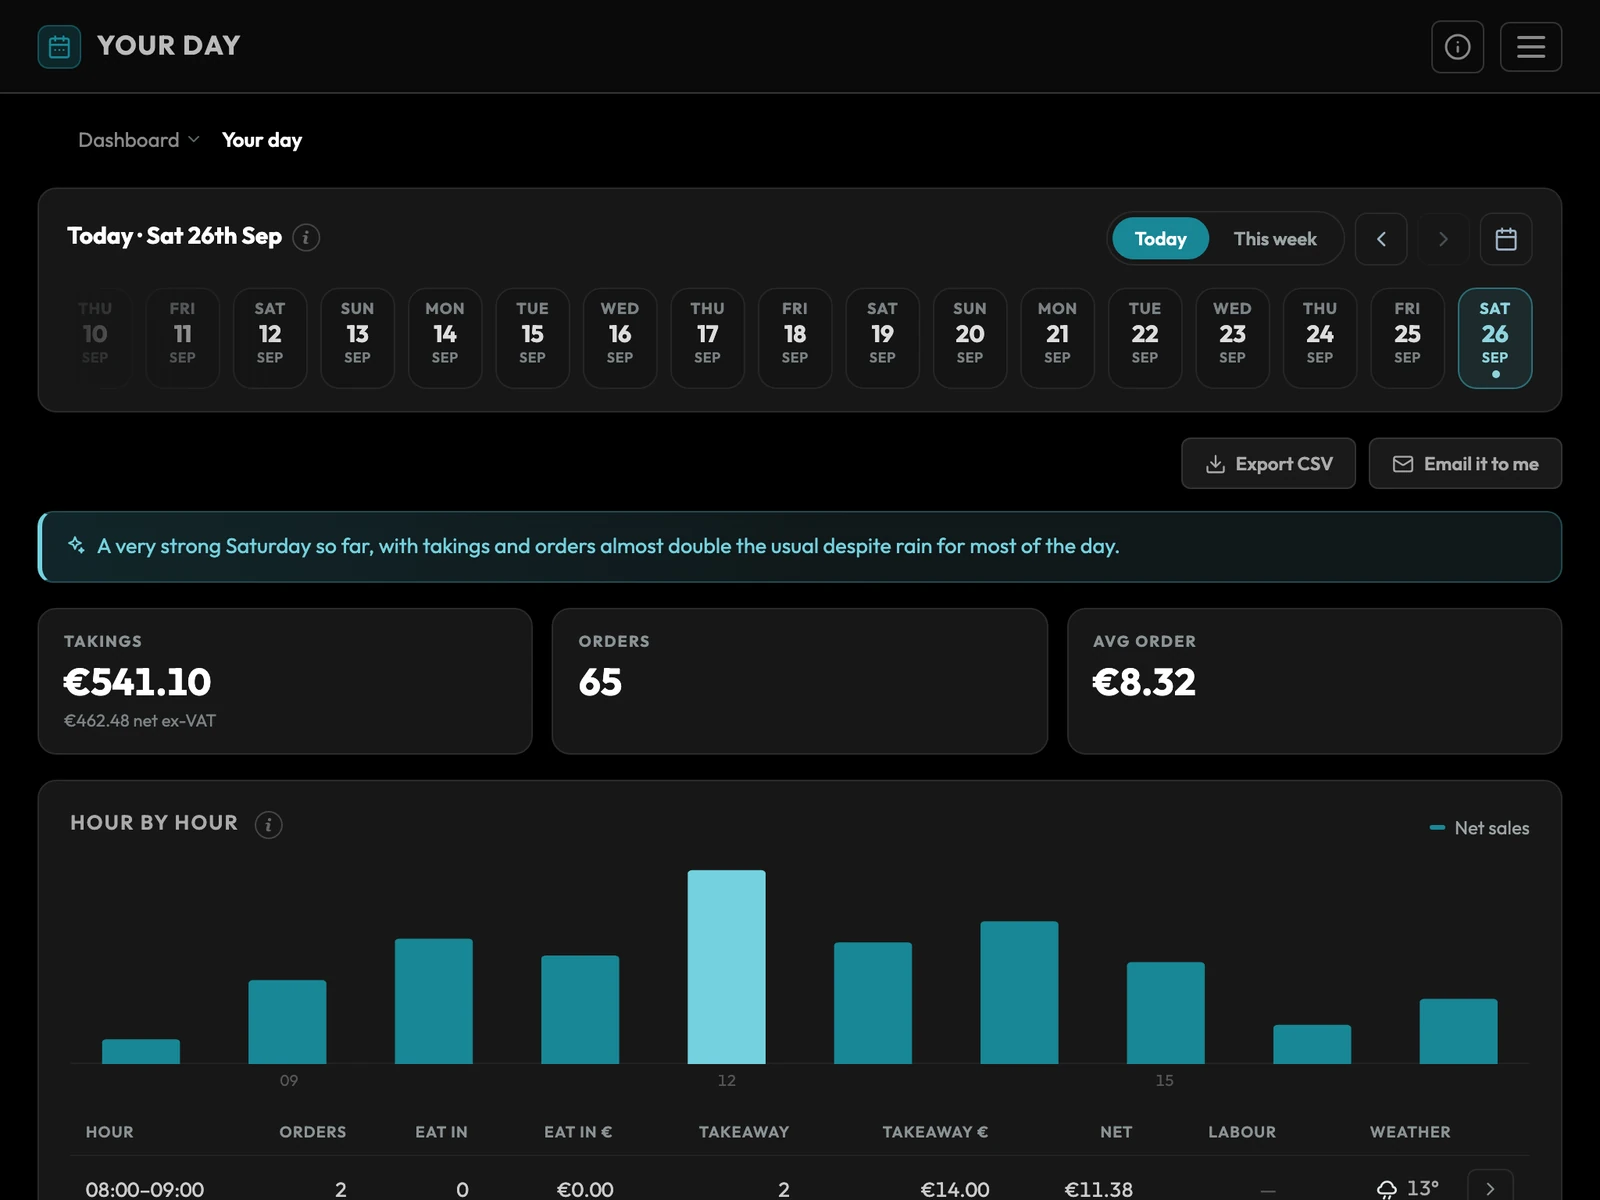Show info about Hour by Hour chart
This screenshot has width=1600, height=1200.
click(268, 825)
